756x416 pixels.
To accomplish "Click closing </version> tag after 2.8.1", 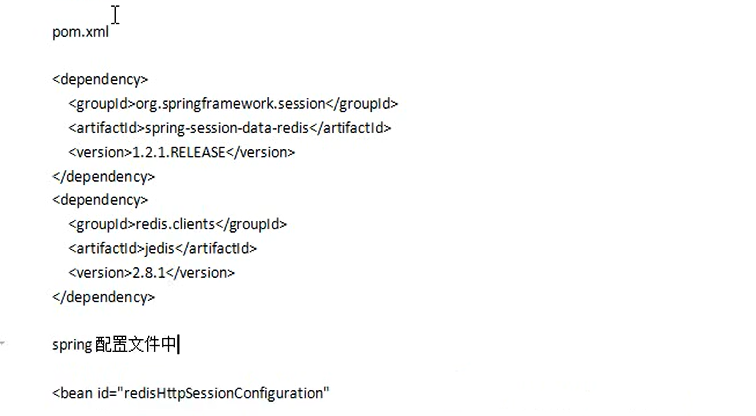I will tap(200, 273).
